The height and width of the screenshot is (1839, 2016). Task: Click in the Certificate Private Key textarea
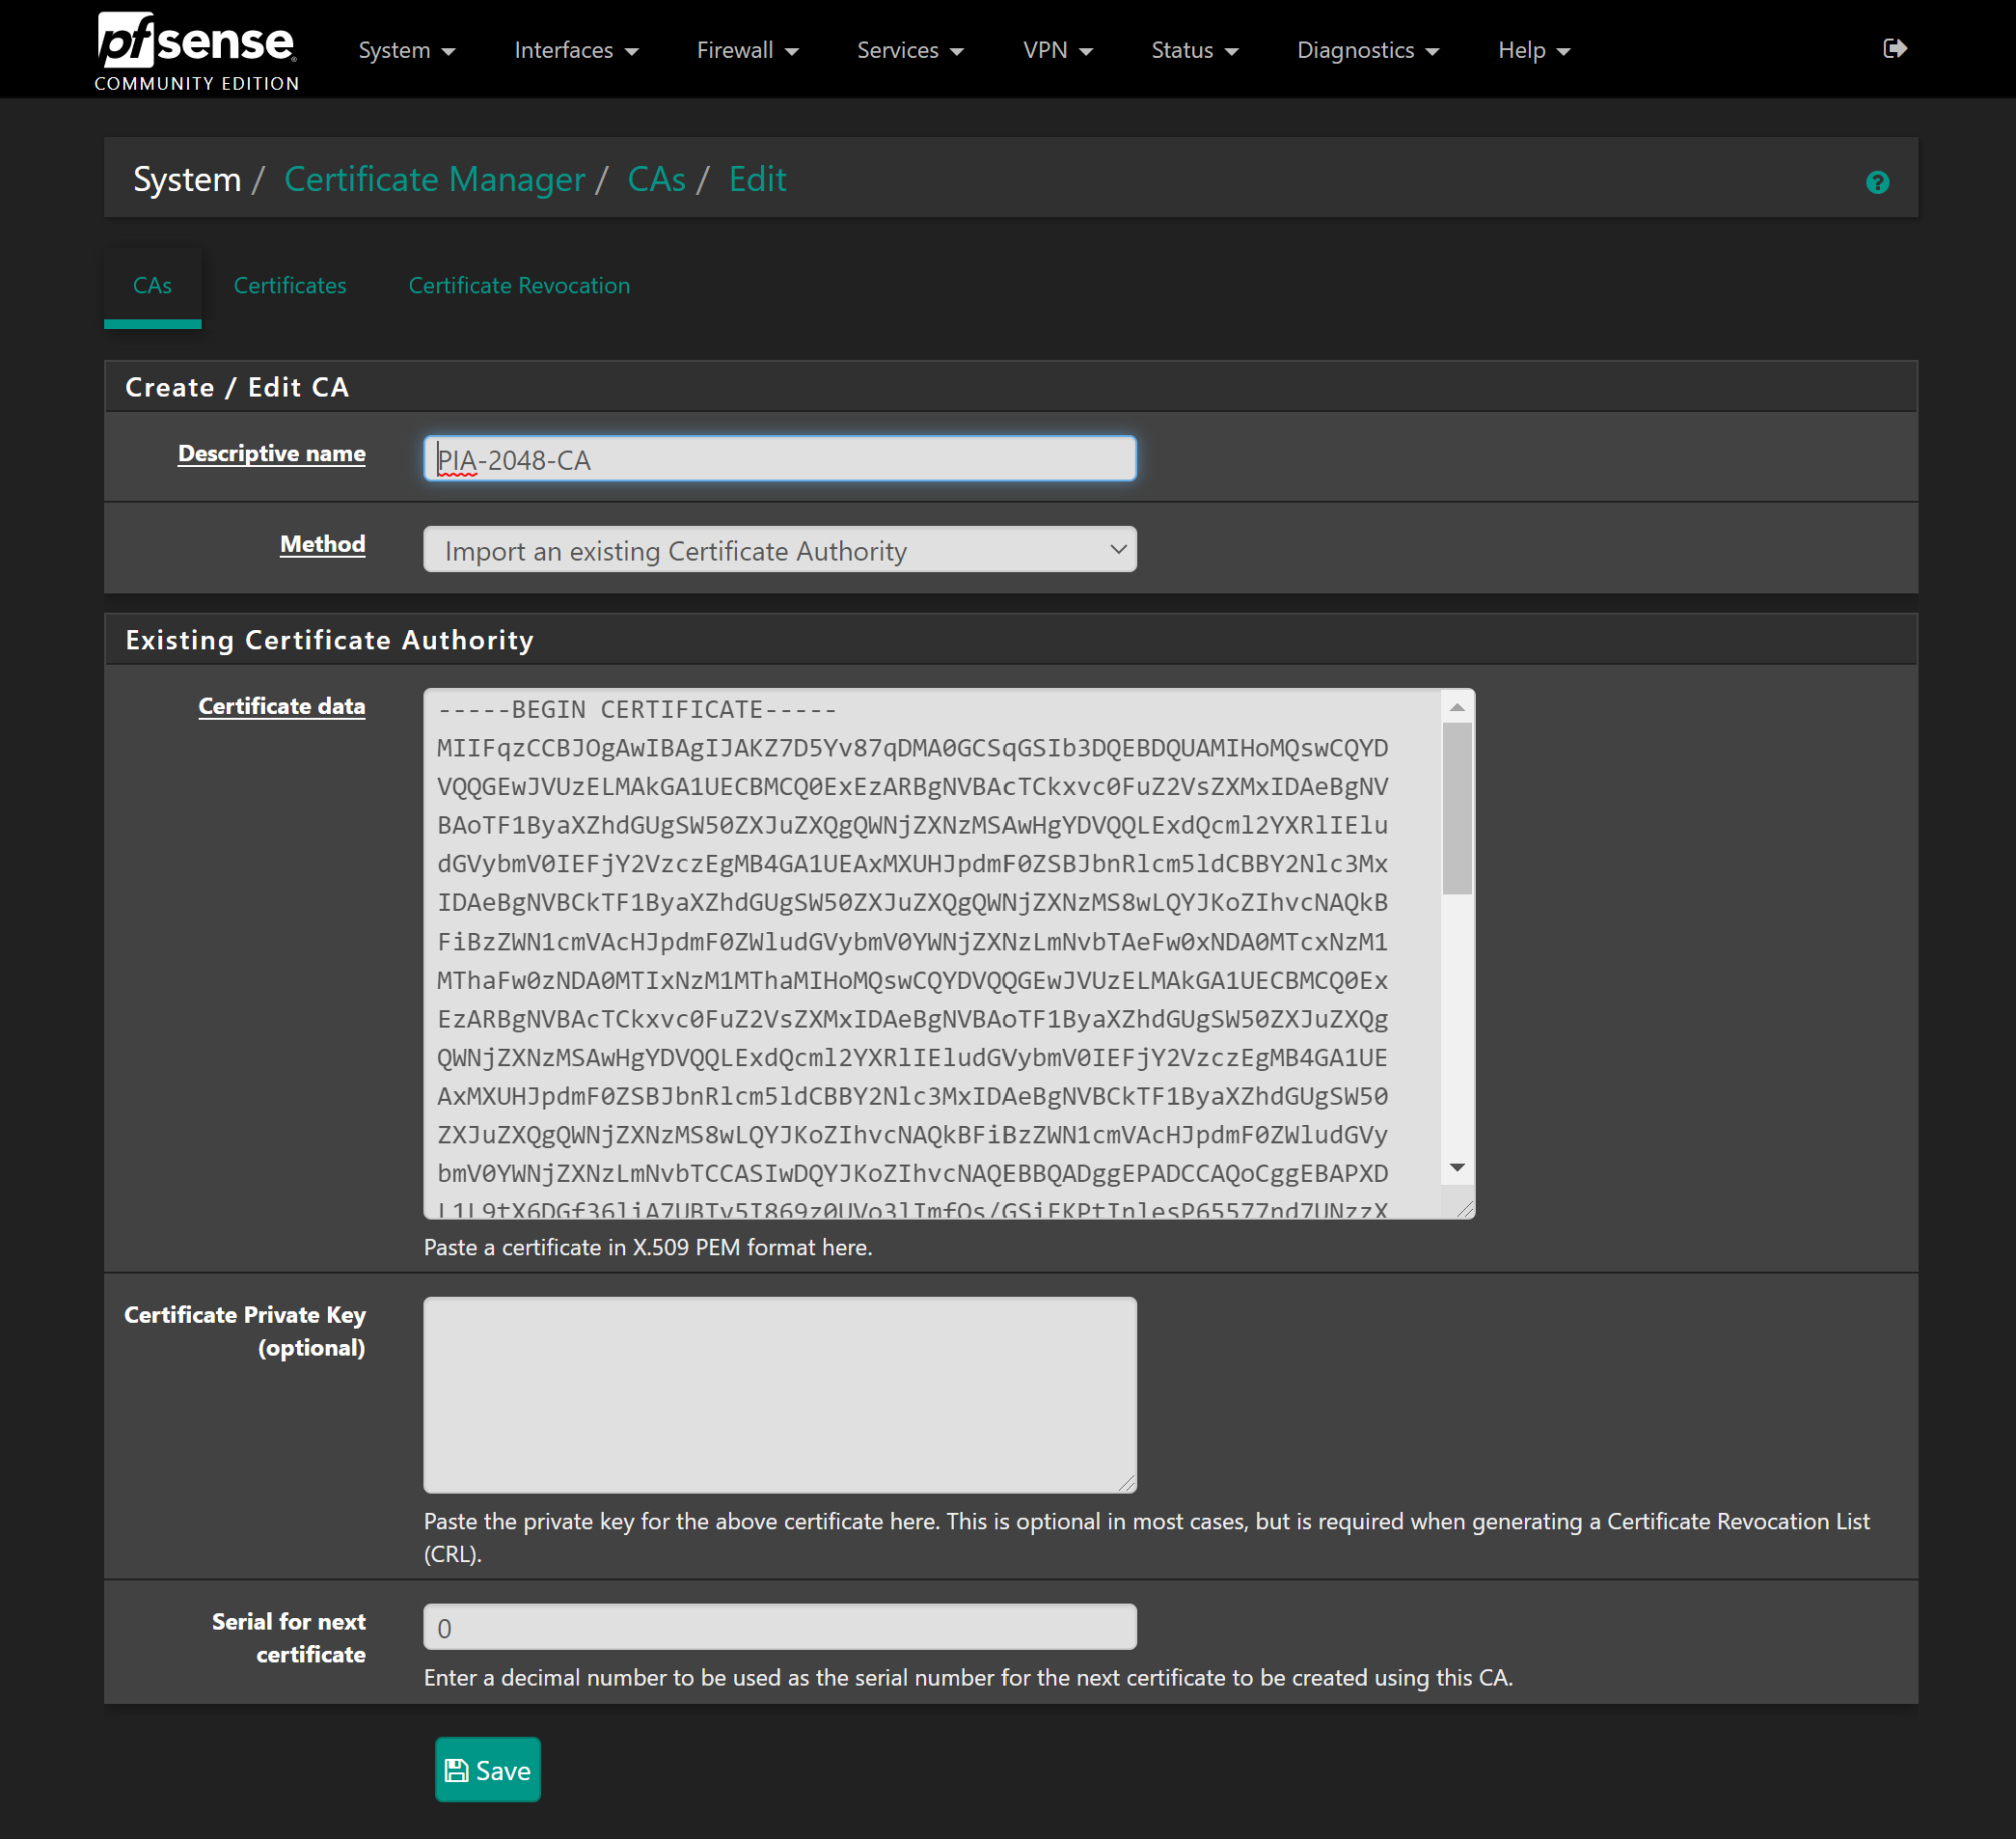click(780, 1394)
